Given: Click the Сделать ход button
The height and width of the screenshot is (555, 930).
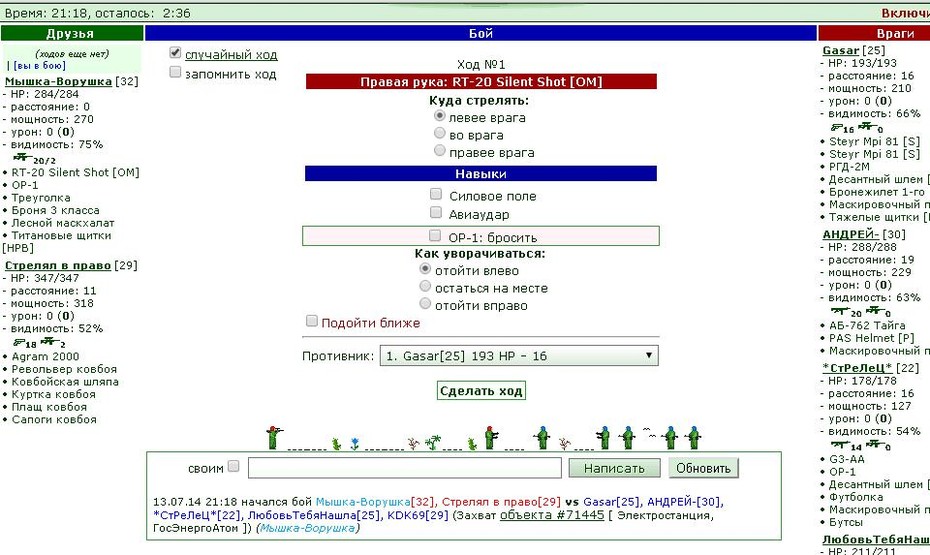Looking at the screenshot, I should [481, 391].
